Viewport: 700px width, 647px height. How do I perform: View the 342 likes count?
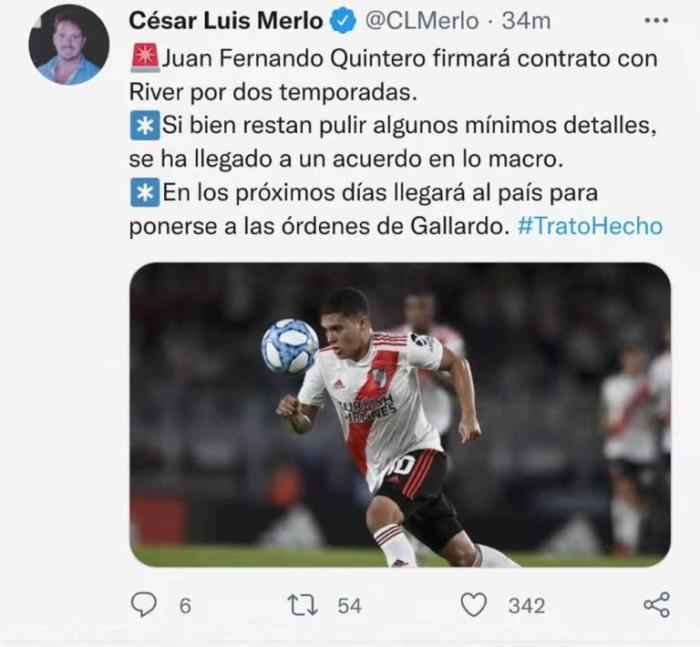pyautogui.click(x=527, y=606)
